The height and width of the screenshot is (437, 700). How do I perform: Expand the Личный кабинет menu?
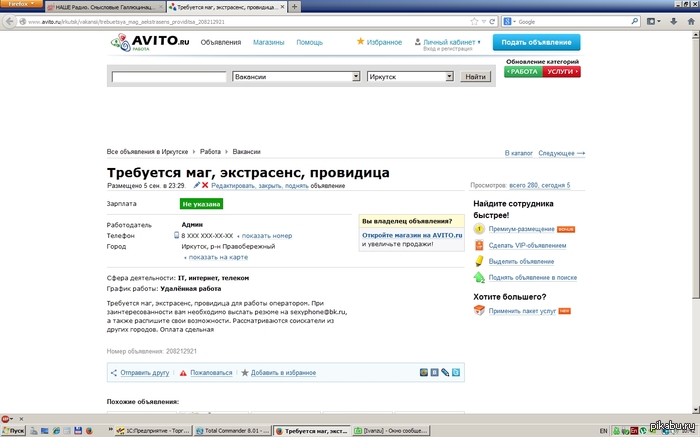pos(448,42)
